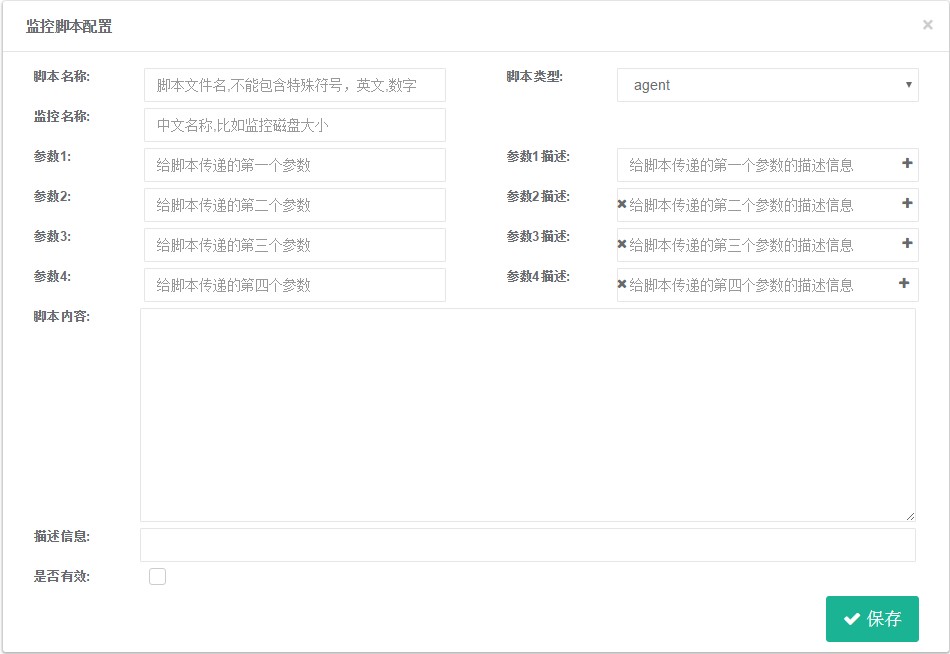Click into the 参数3 input field
The width and height of the screenshot is (950, 654).
[294, 245]
